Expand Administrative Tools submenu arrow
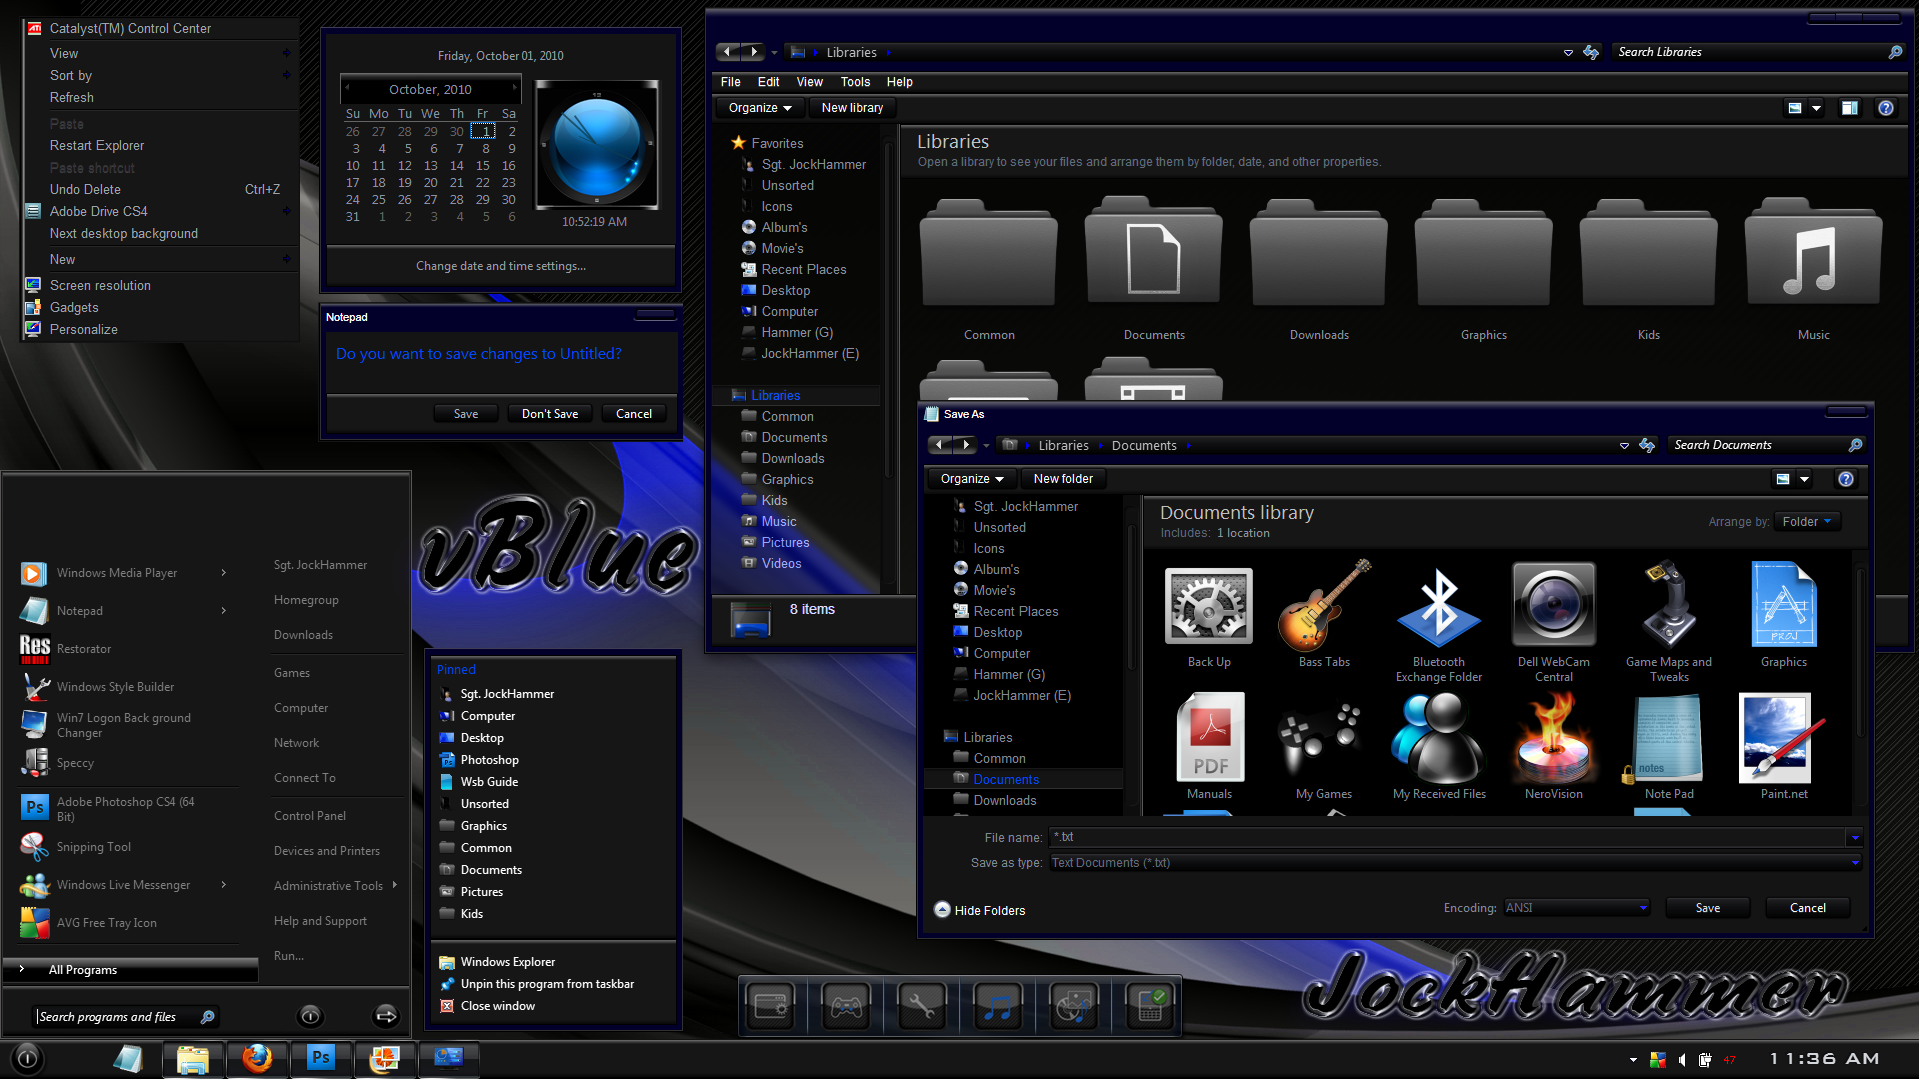The height and width of the screenshot is (1079, 1919). click(x=395, y=885)
